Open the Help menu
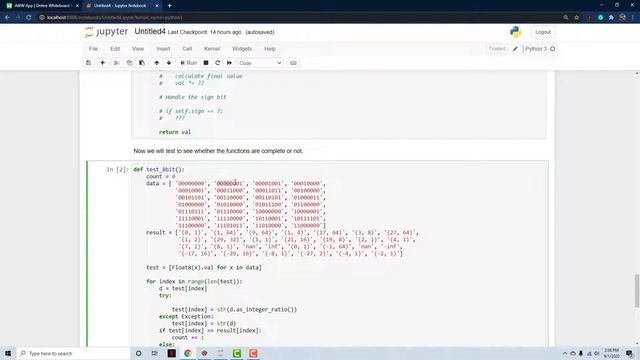 pyautogui.click(x=270, y=49)
